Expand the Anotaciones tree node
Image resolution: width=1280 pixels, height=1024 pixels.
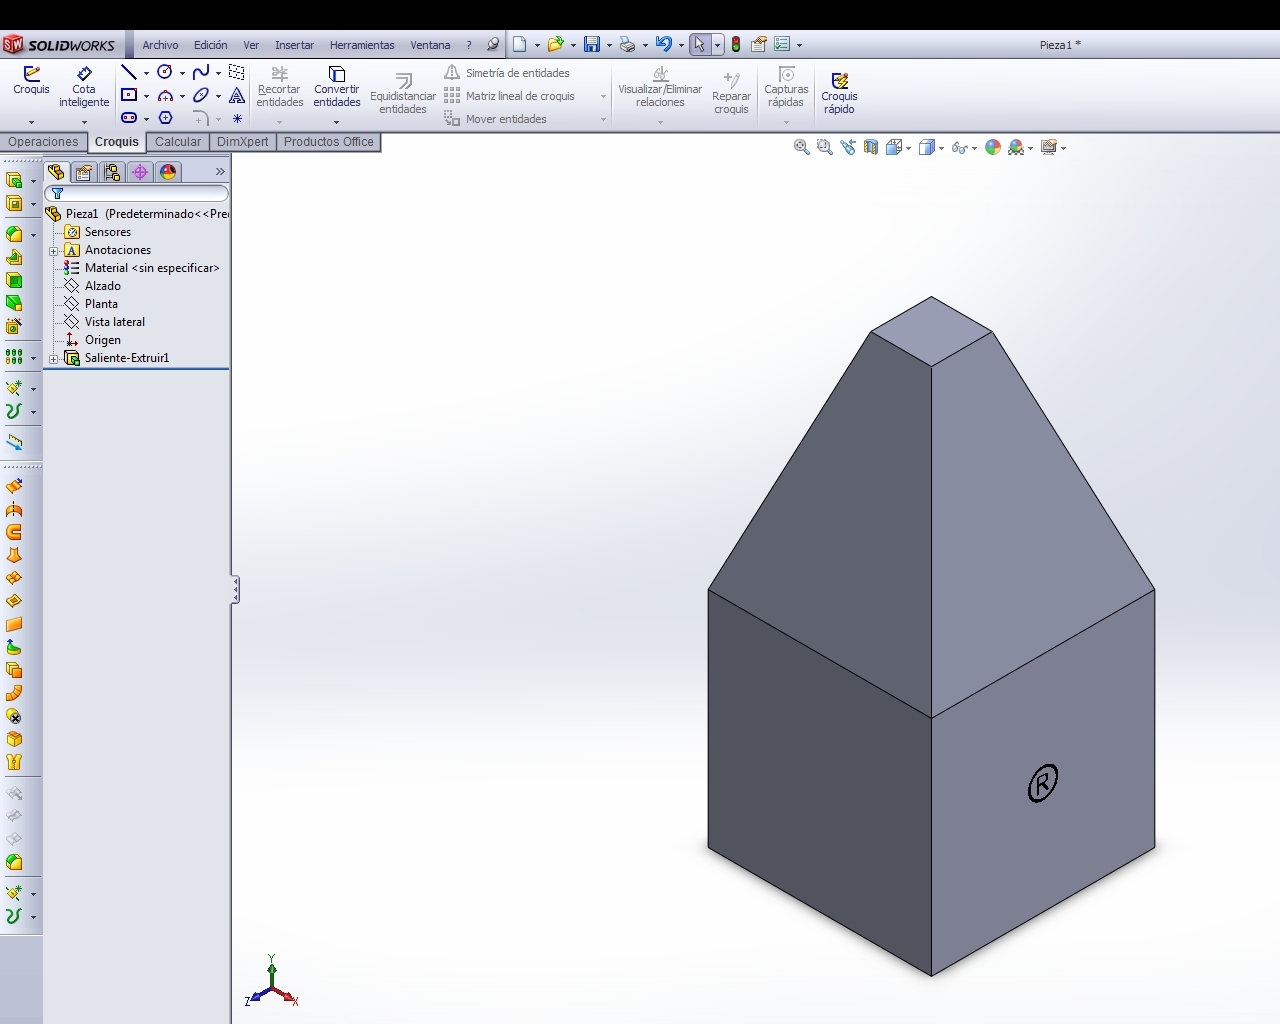coord(54,250)
